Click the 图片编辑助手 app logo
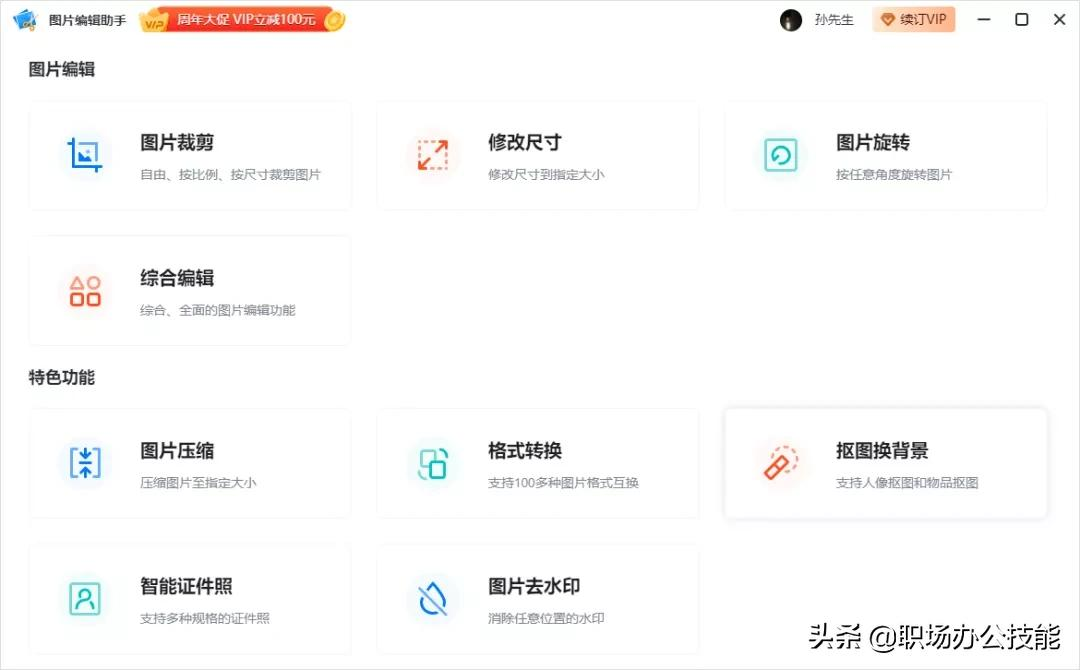The height and width of the screenshot is (670, 1080). click(x=24, y=20)
